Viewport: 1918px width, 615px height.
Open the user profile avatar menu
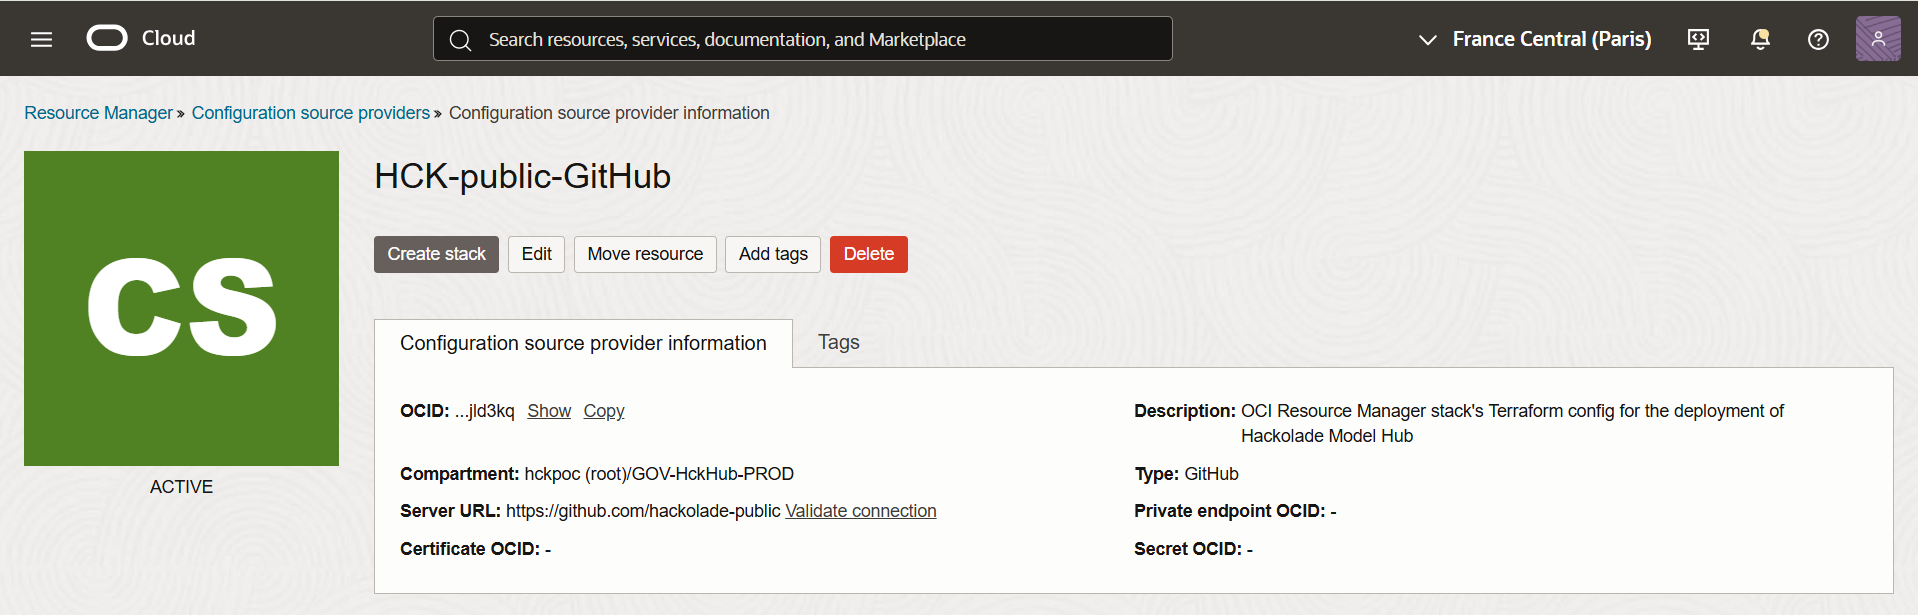[1878, 39]
